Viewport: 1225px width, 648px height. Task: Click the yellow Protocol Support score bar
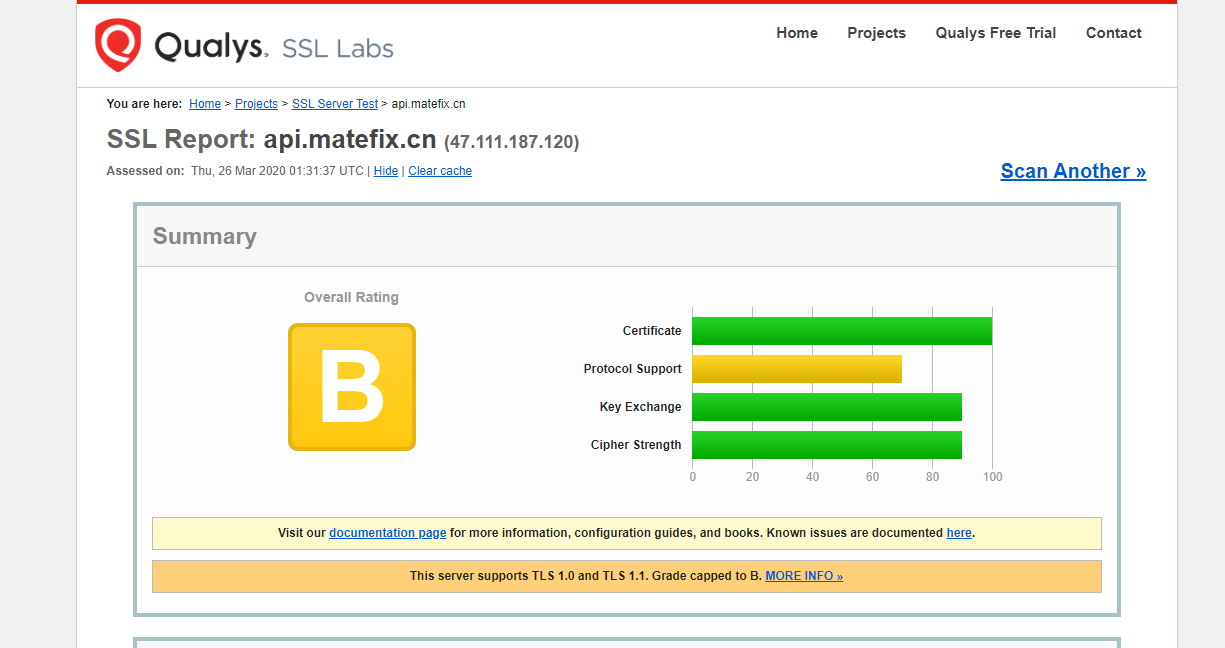click(x=797, y=369)
